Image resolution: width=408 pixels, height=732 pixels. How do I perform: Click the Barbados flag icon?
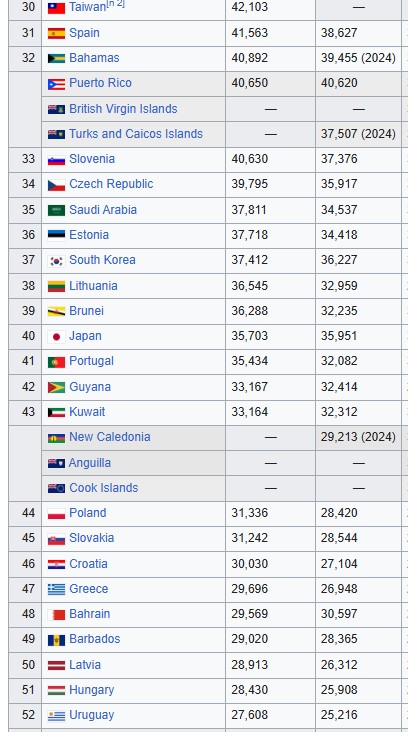(x=56, y=640)
